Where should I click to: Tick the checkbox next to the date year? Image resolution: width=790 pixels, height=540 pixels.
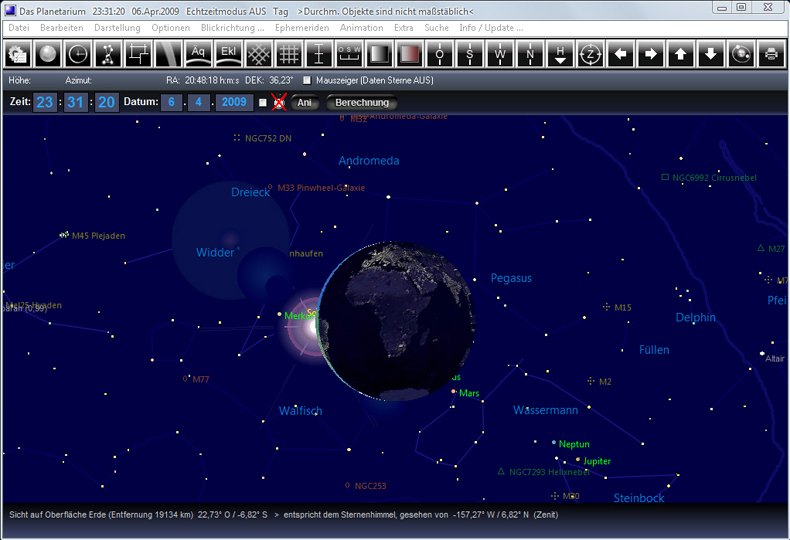click(262, 102)
